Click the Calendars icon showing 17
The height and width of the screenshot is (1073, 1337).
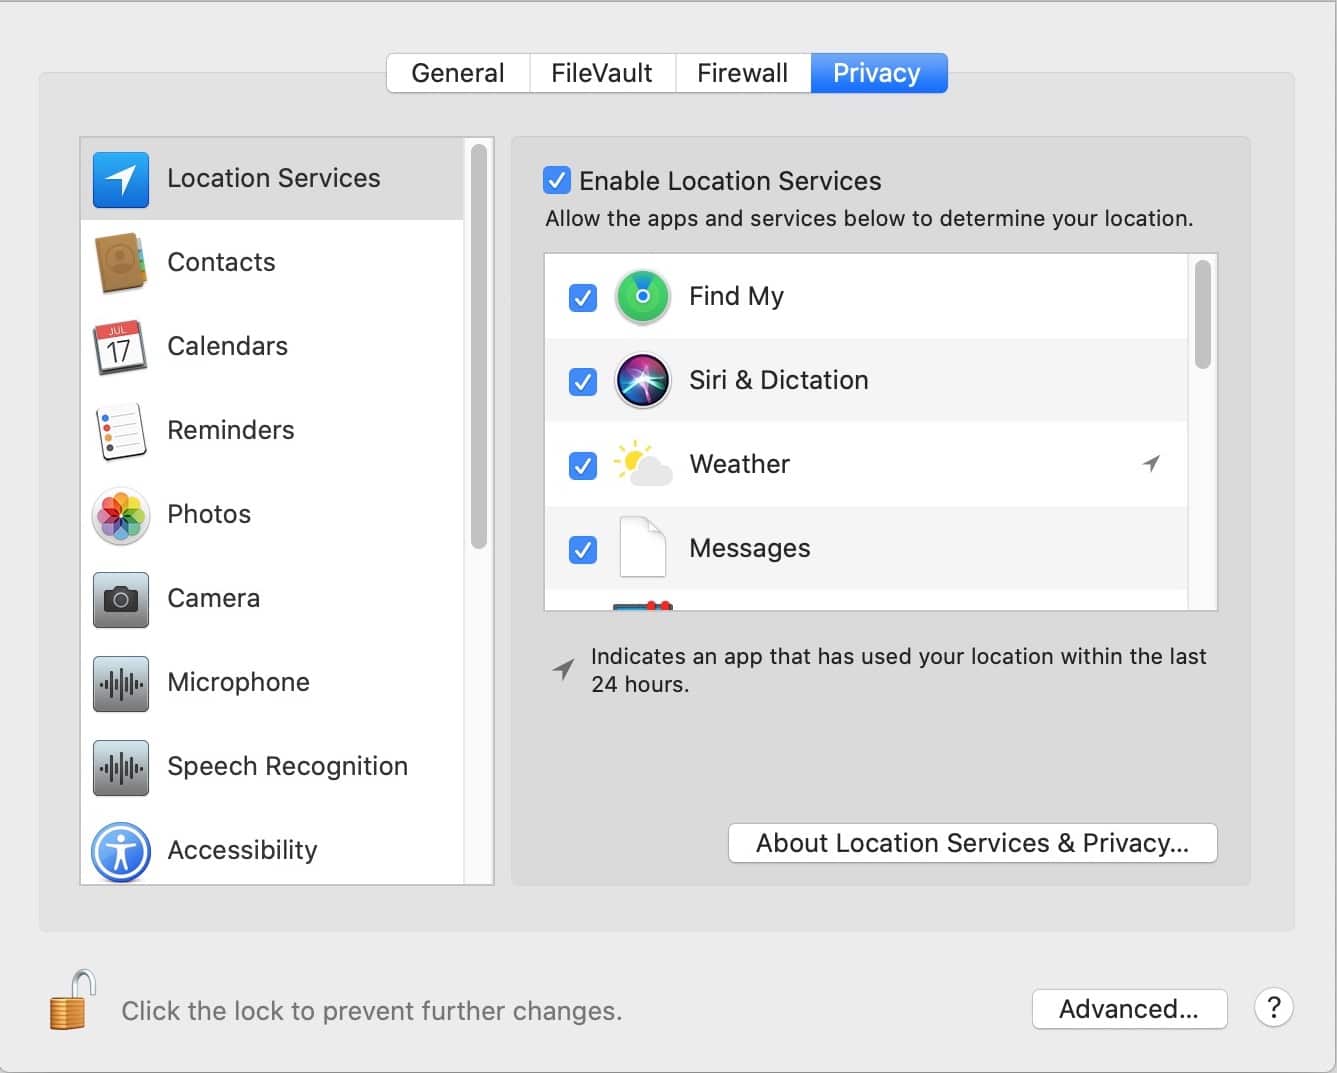click(x=120, y=347)
